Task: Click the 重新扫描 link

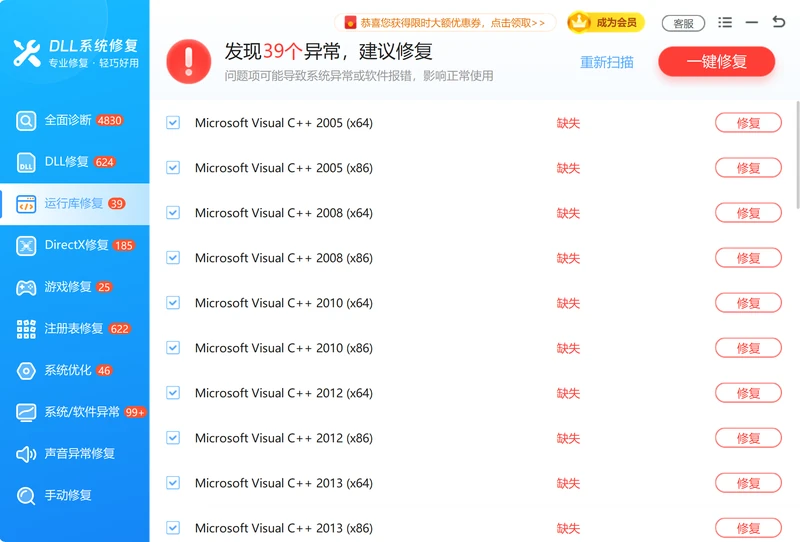Action: 607,62
